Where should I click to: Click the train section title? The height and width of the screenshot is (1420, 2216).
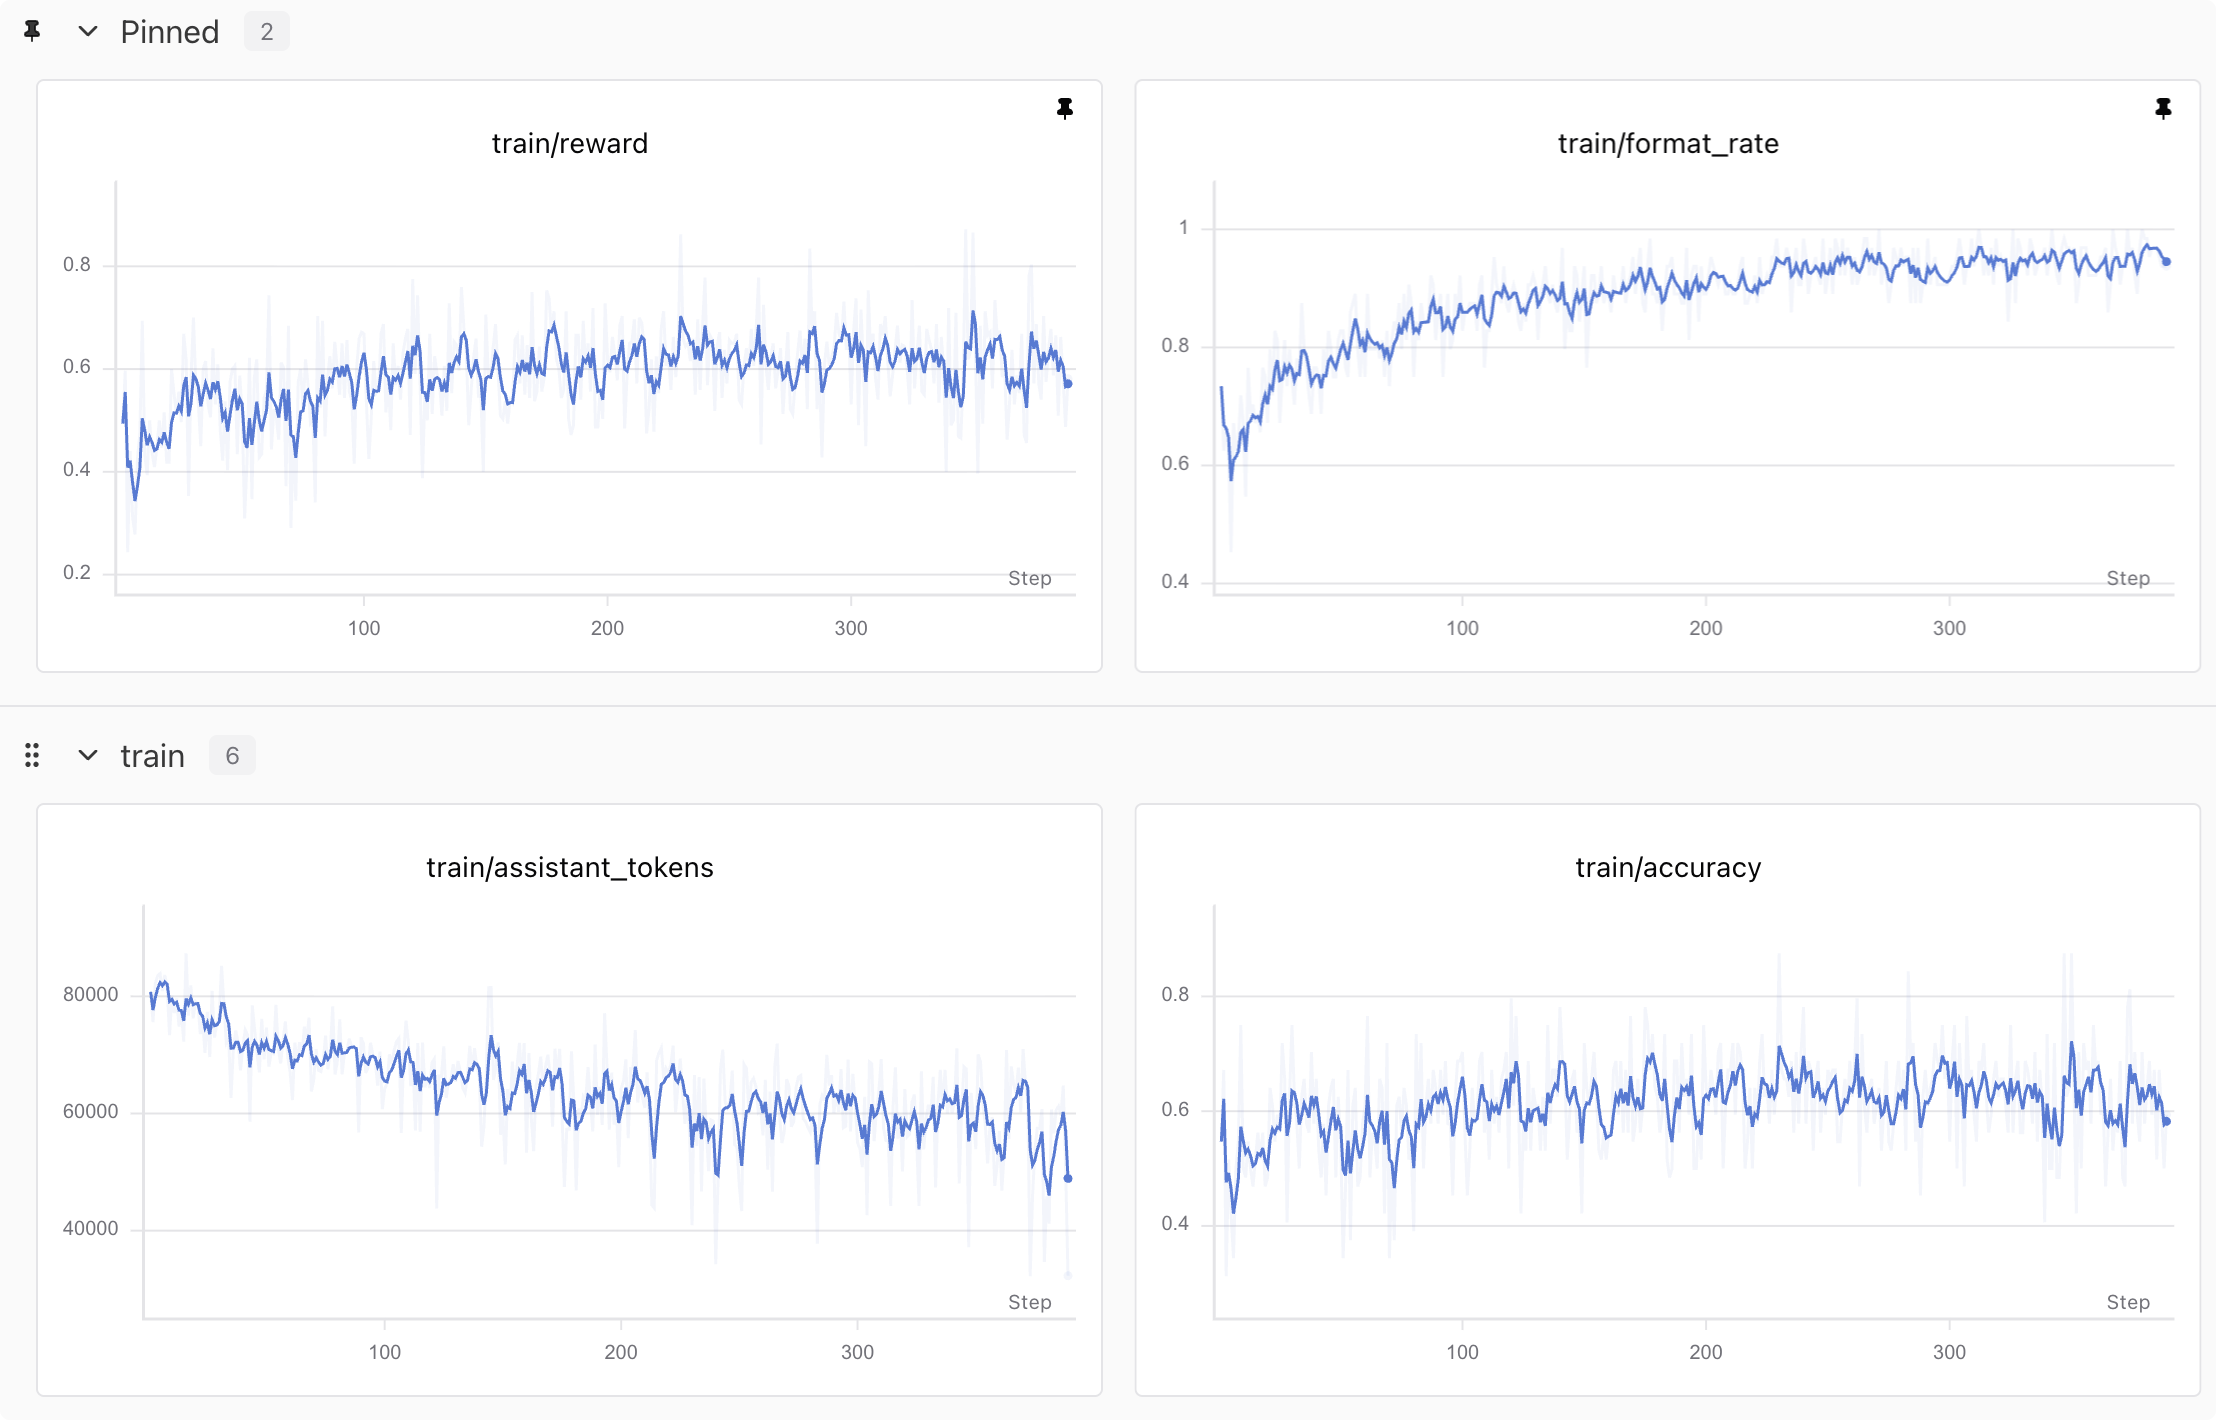(153, 756)
